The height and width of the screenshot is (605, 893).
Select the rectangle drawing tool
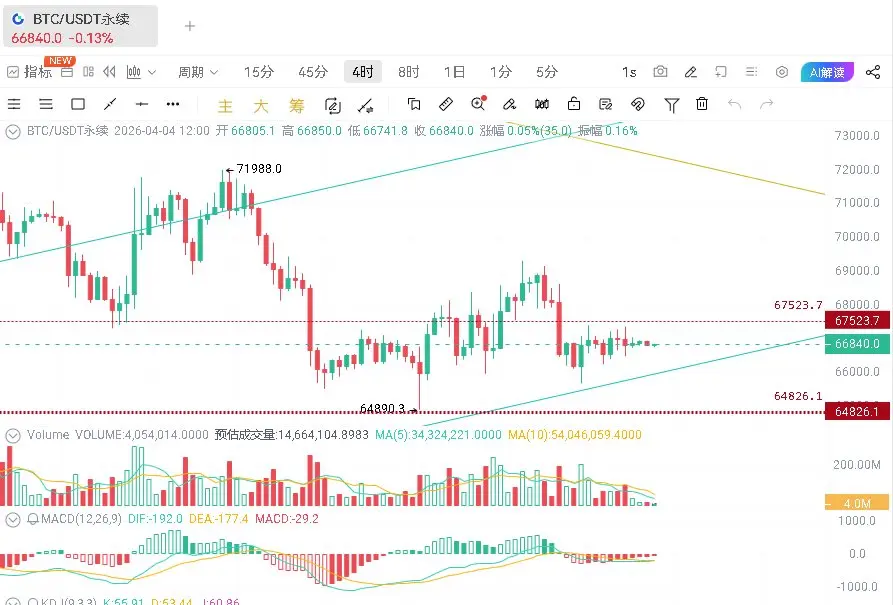point(78,104)
